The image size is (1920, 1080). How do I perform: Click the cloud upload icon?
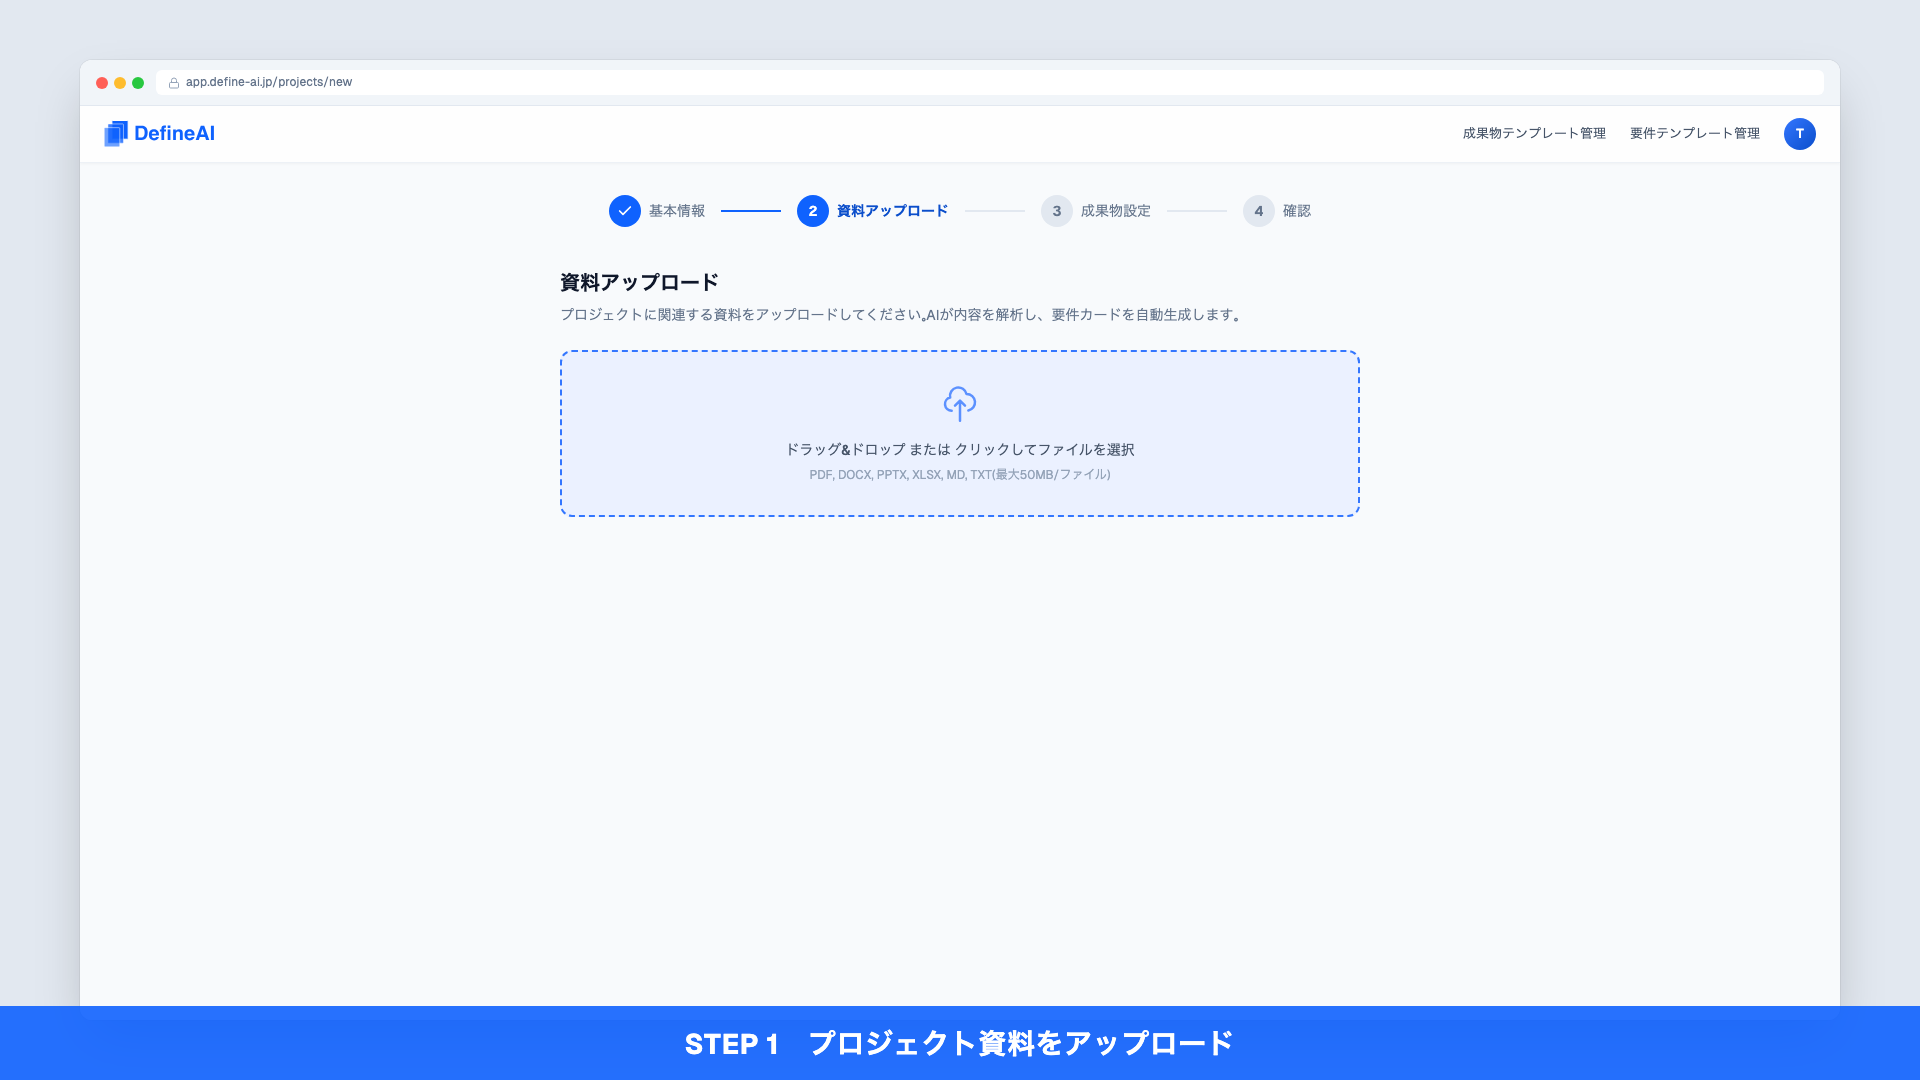click(959, 403)
